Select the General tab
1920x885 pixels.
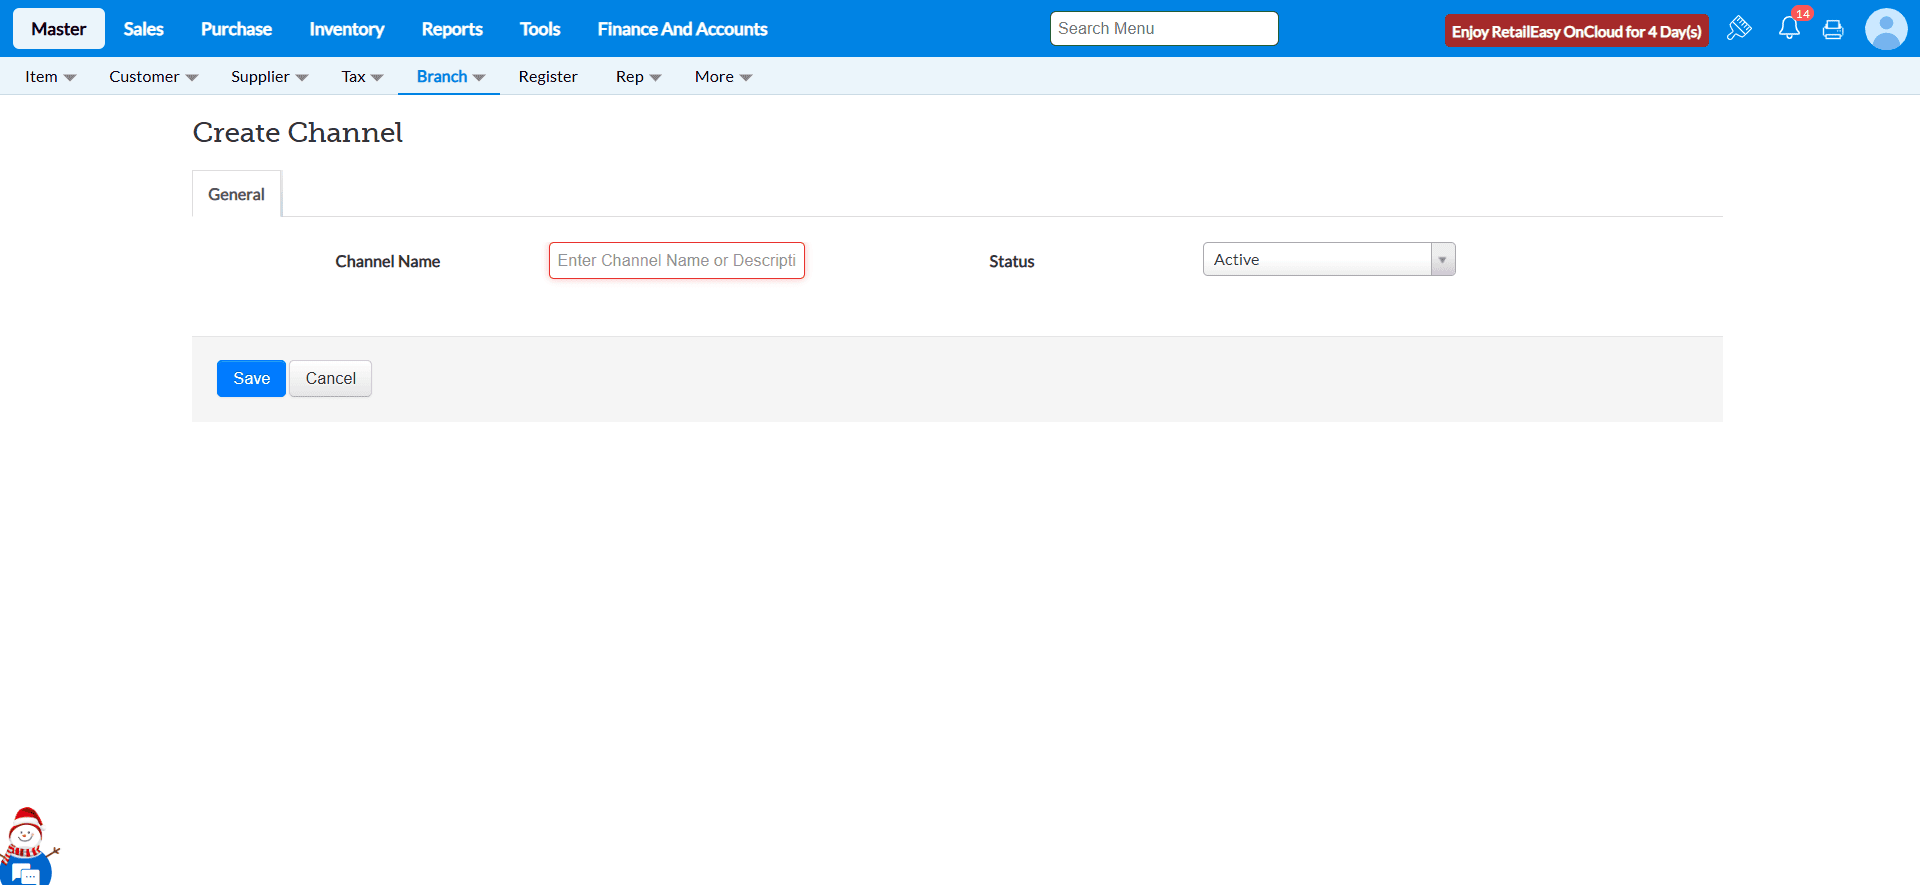pos(236,194)
